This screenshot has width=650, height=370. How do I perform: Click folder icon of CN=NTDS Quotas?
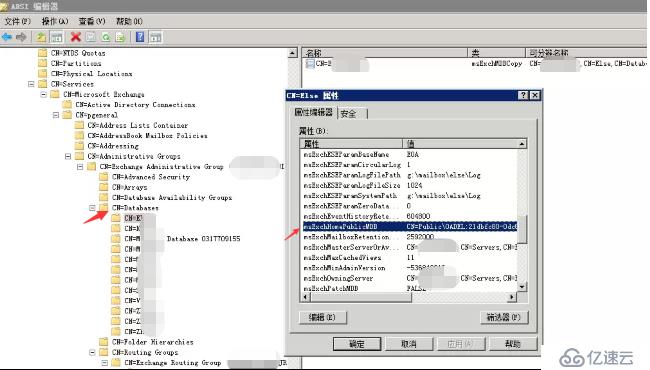(42, 53)
